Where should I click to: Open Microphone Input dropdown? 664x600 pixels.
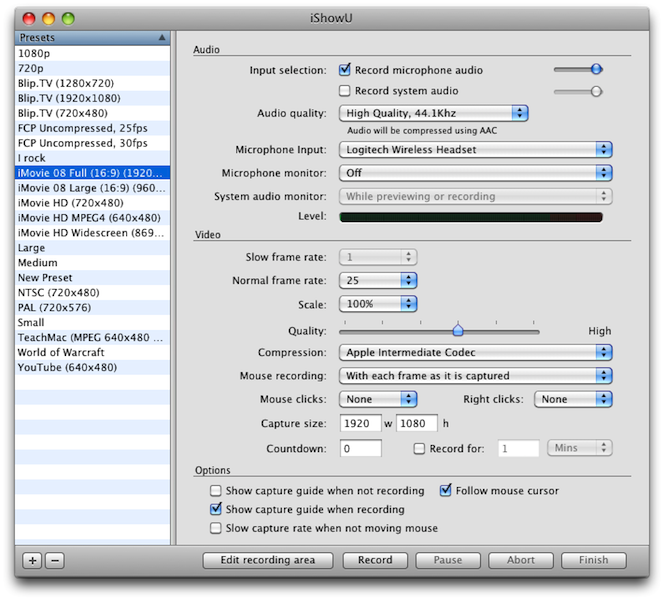pos(475,150)
